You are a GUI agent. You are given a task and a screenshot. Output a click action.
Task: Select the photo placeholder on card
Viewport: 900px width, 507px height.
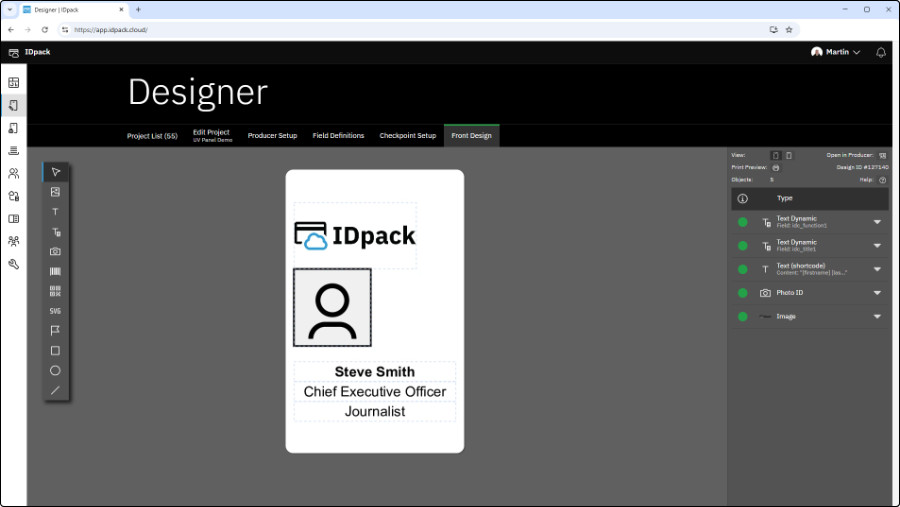pos(332,308)
